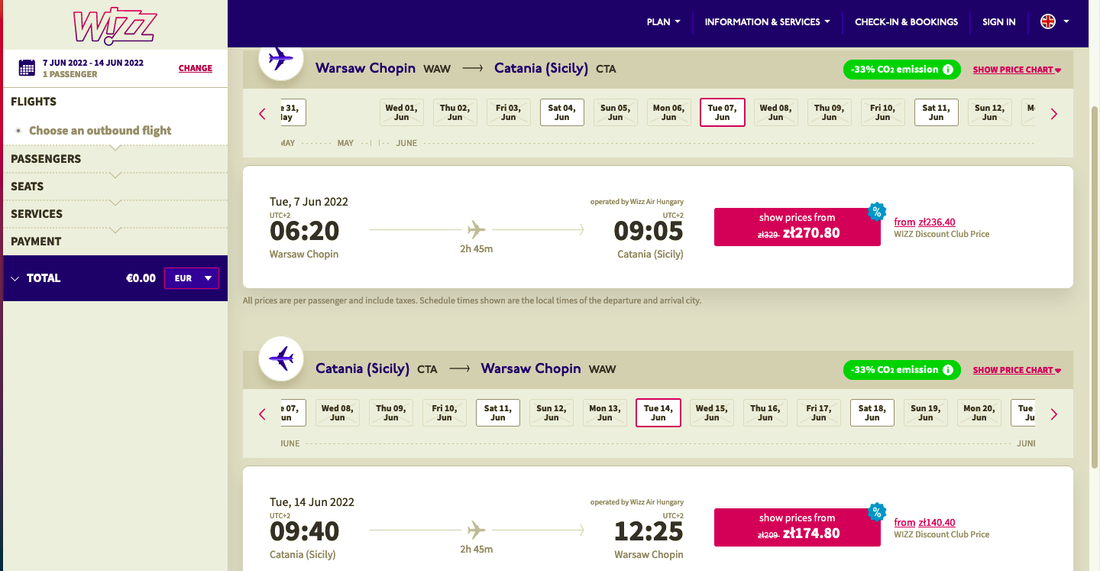This screenshot has width=1100, height=571.
Task: Click CHANGE link for travel dates
Action: coord(195,68)
